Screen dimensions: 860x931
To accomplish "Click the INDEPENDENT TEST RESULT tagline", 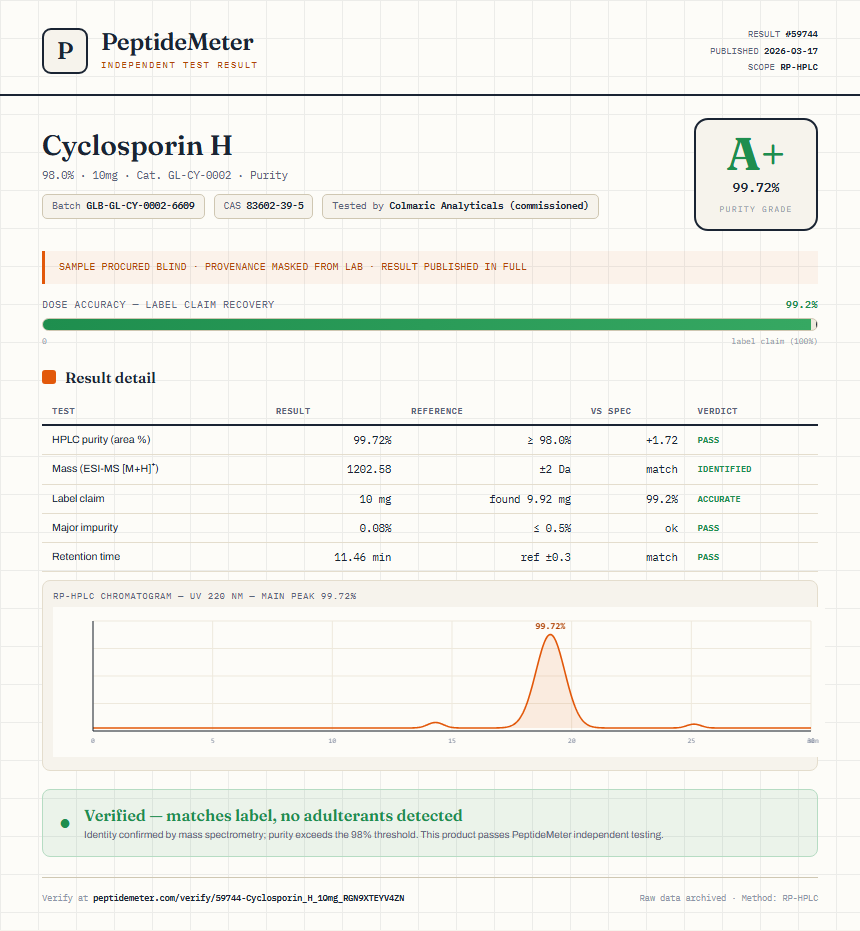I will click(x=179, y=65).
